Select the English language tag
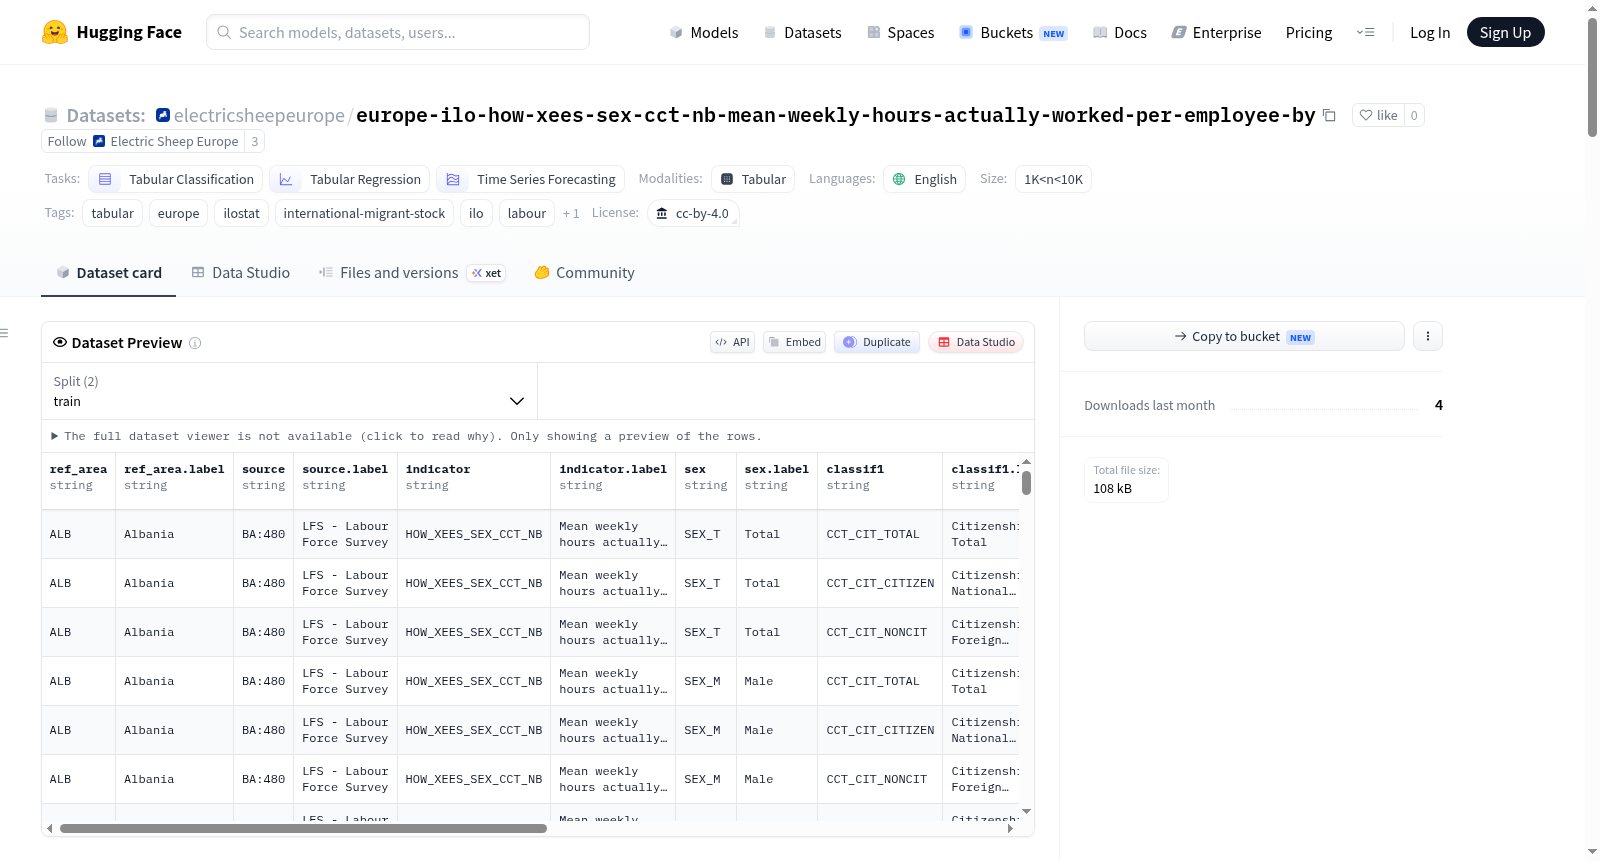 (x=924, y=179)
